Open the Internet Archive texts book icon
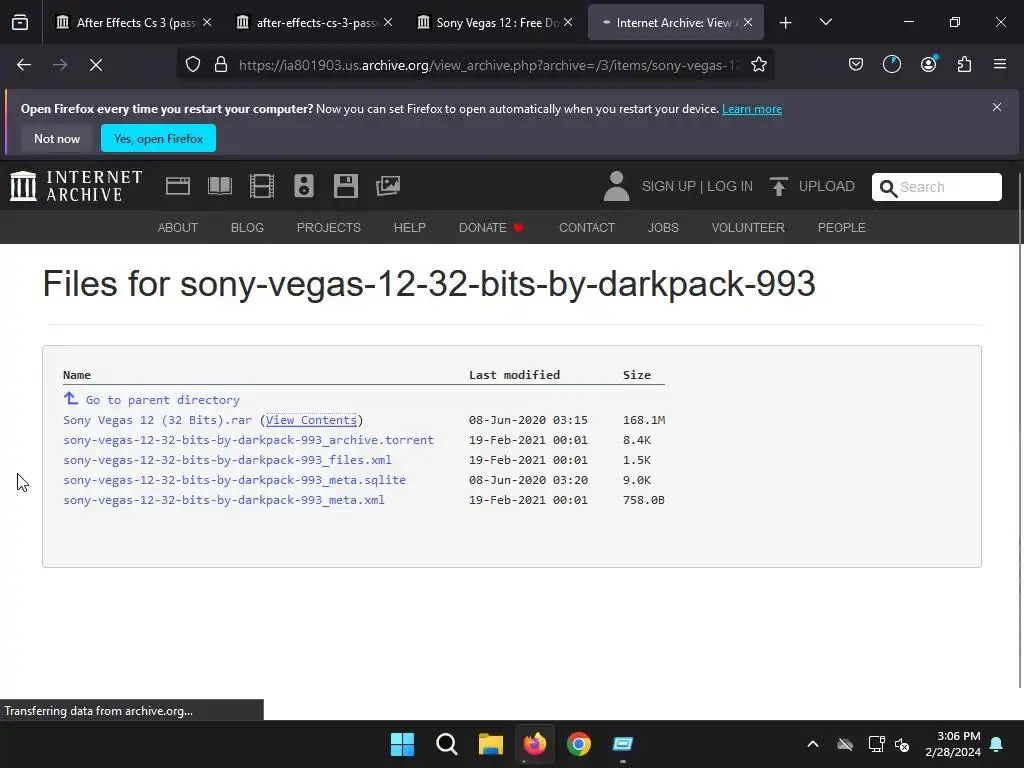The height and width of the screenshot is (768, 1024). point(219,186)
